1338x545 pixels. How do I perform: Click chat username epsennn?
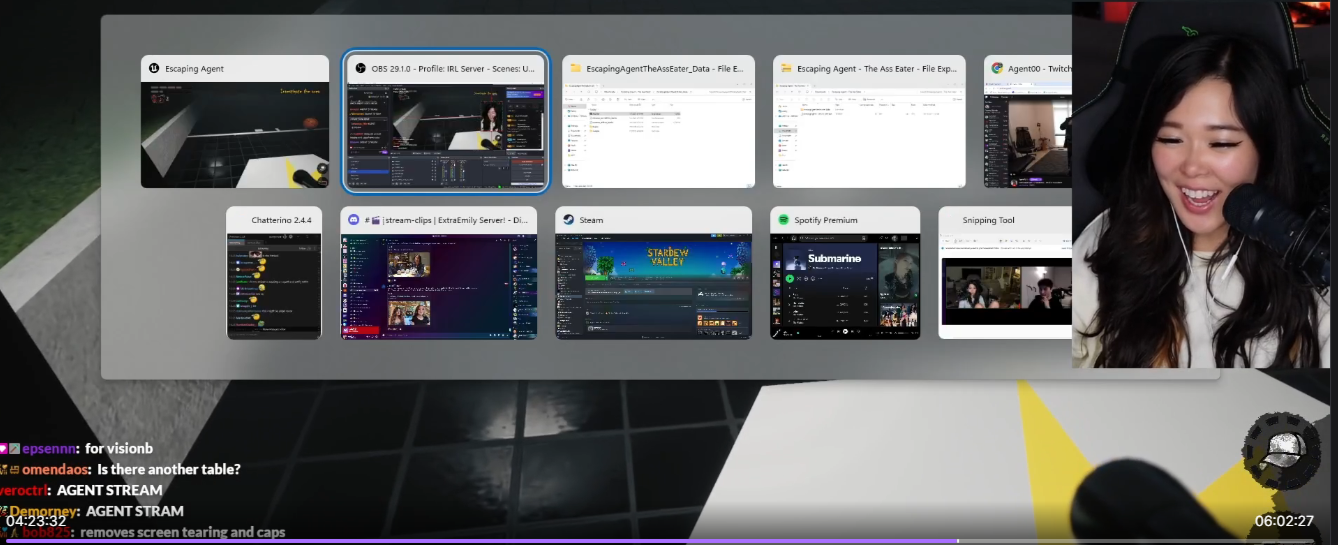coord(49,449)
